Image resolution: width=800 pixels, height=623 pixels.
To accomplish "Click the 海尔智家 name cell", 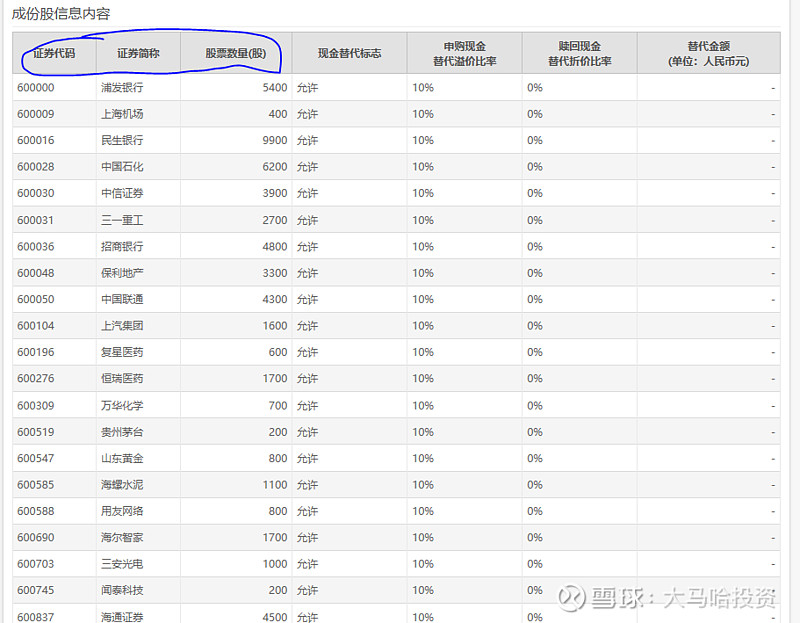I will pos(122,538).
